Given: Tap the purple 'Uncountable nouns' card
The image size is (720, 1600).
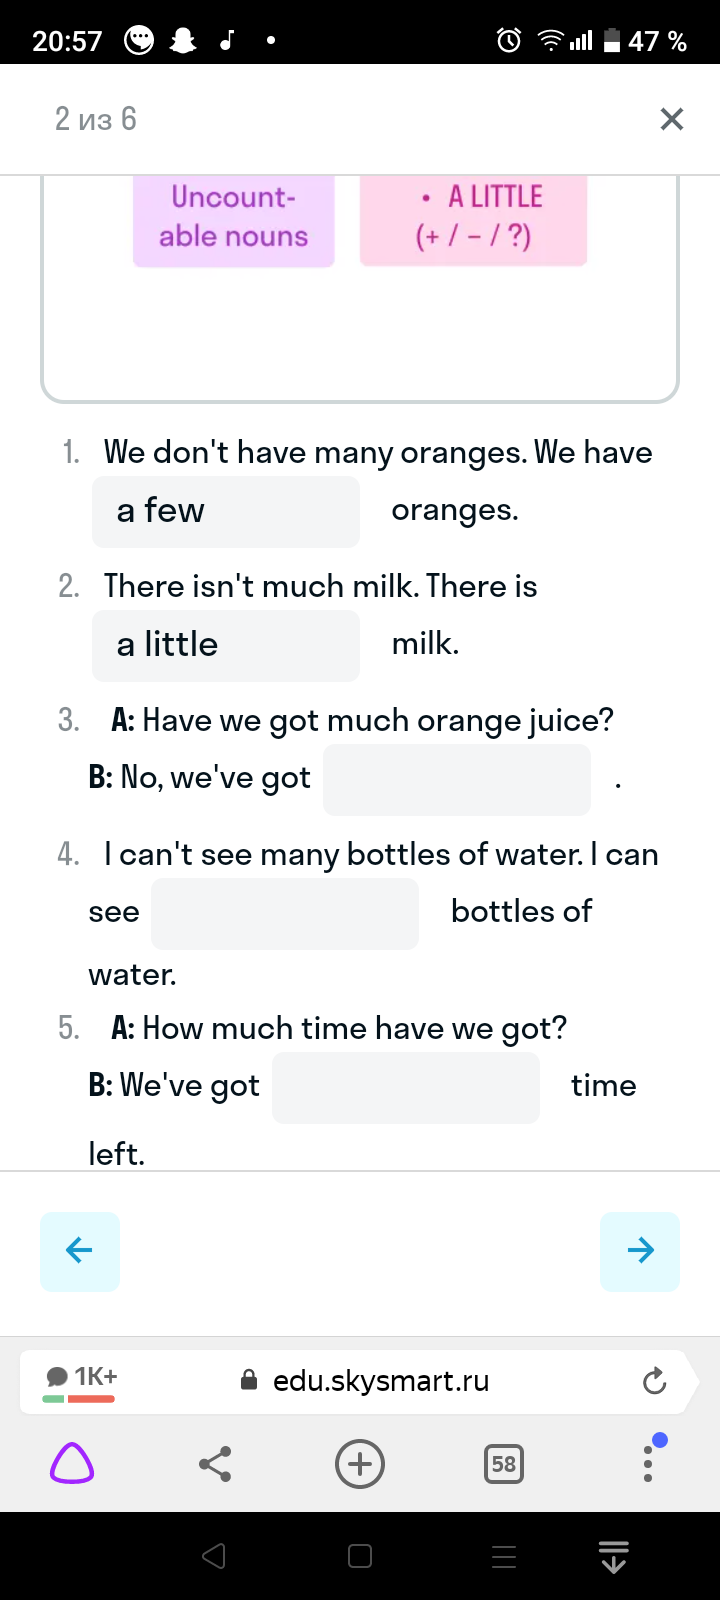Looking at the screenshot, I should tap(234, 221).
